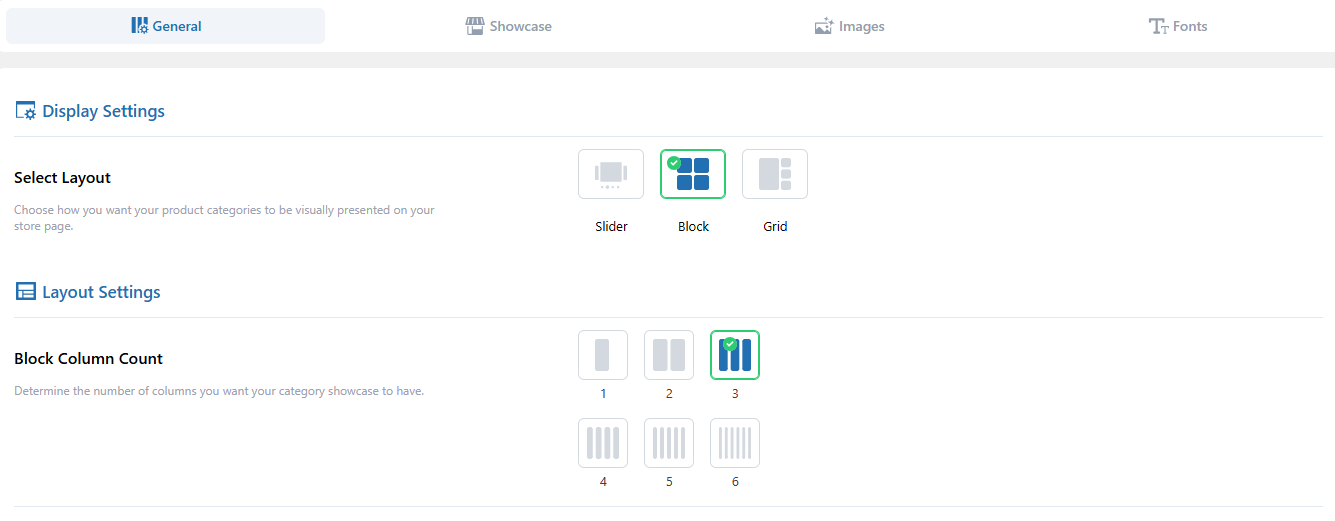Select the Block layout option
The image size is (1335, 521).
coord(693,174)
